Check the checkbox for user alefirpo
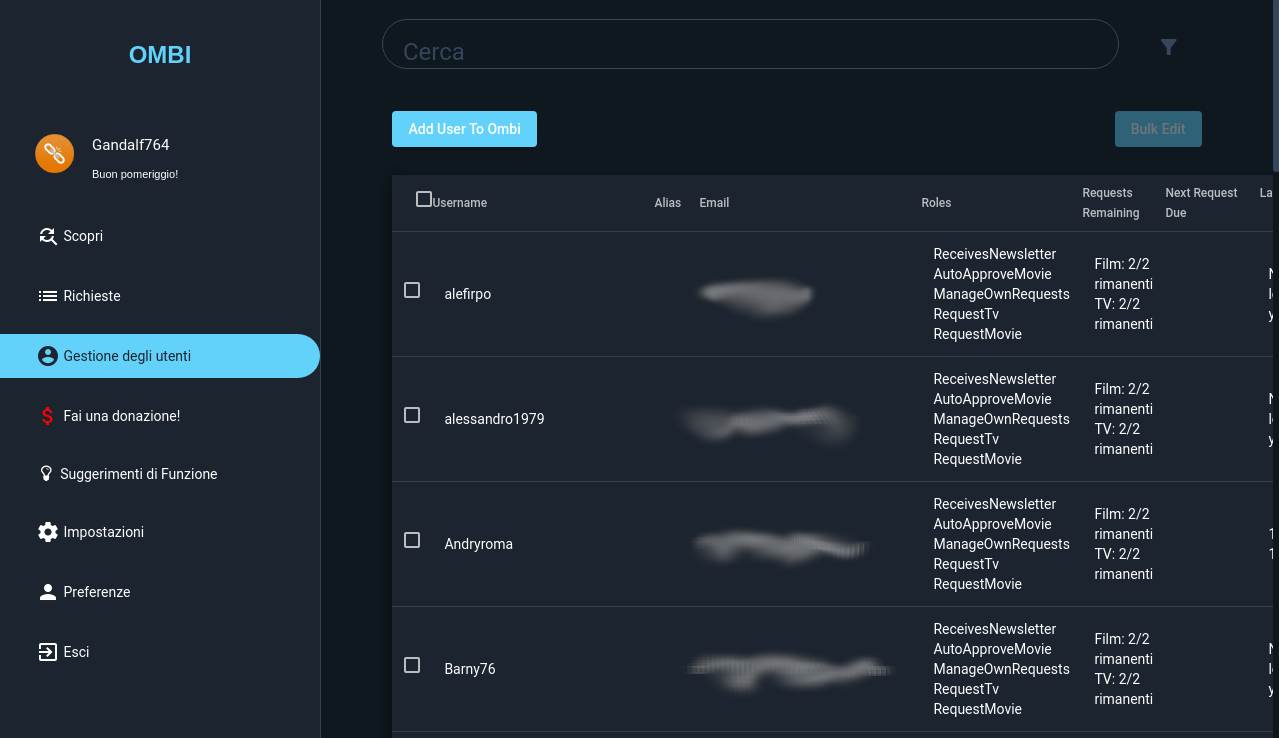1279x738 pixels. (x=412, y=290)
